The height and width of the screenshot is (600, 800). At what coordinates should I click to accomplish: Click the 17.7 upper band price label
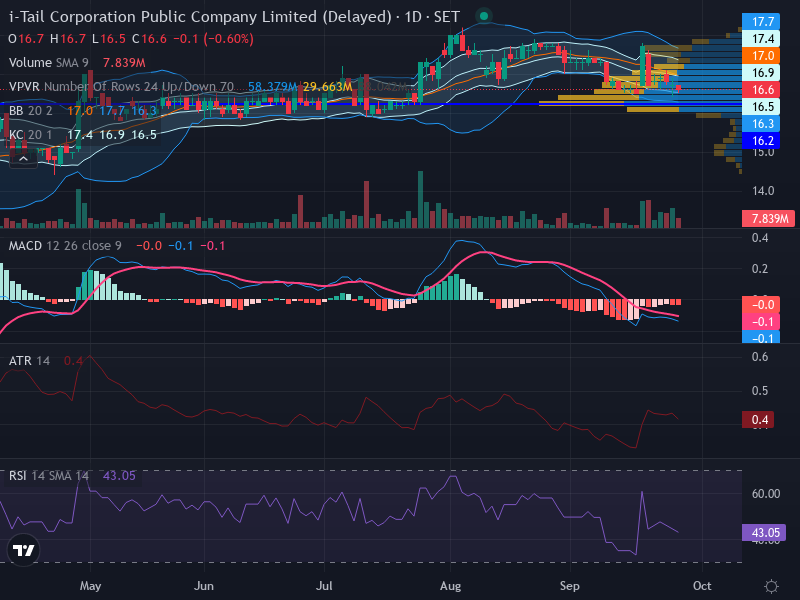tap(761, 21)
